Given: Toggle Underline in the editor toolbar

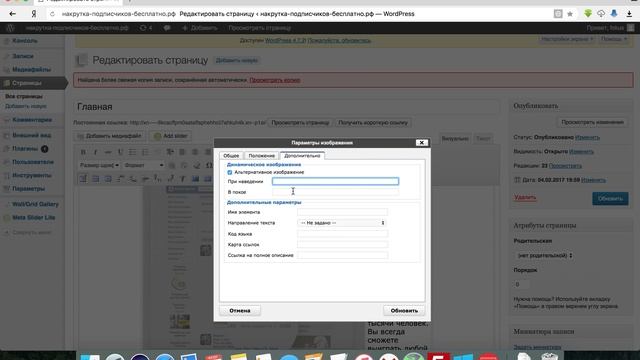Looking at the screenshot, I should [120, 152].
